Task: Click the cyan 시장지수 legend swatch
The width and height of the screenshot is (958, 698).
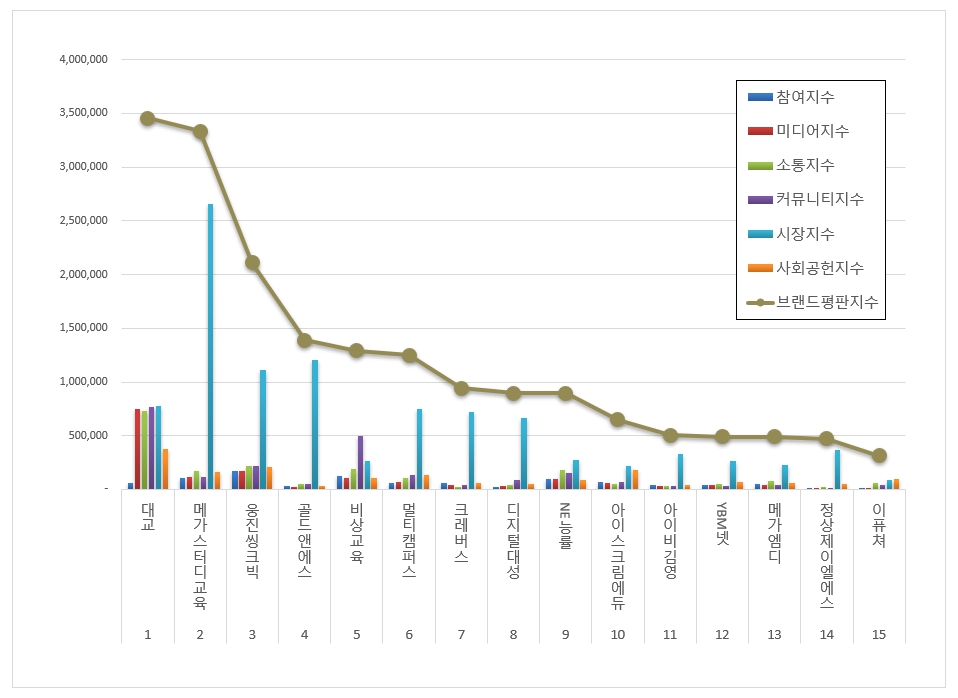Action: [x=760, y=234]
